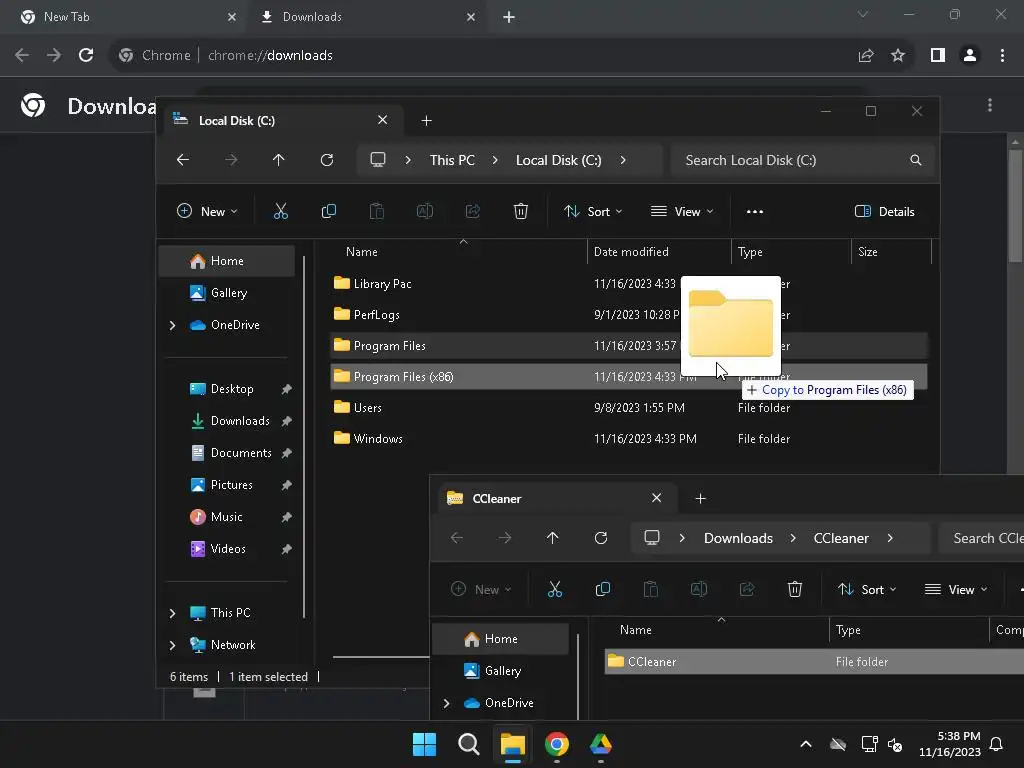Click Downloads breadcrumb in CCleaner window
Viewport: 1024px width, 768px height.
click(x=738, y=538)
